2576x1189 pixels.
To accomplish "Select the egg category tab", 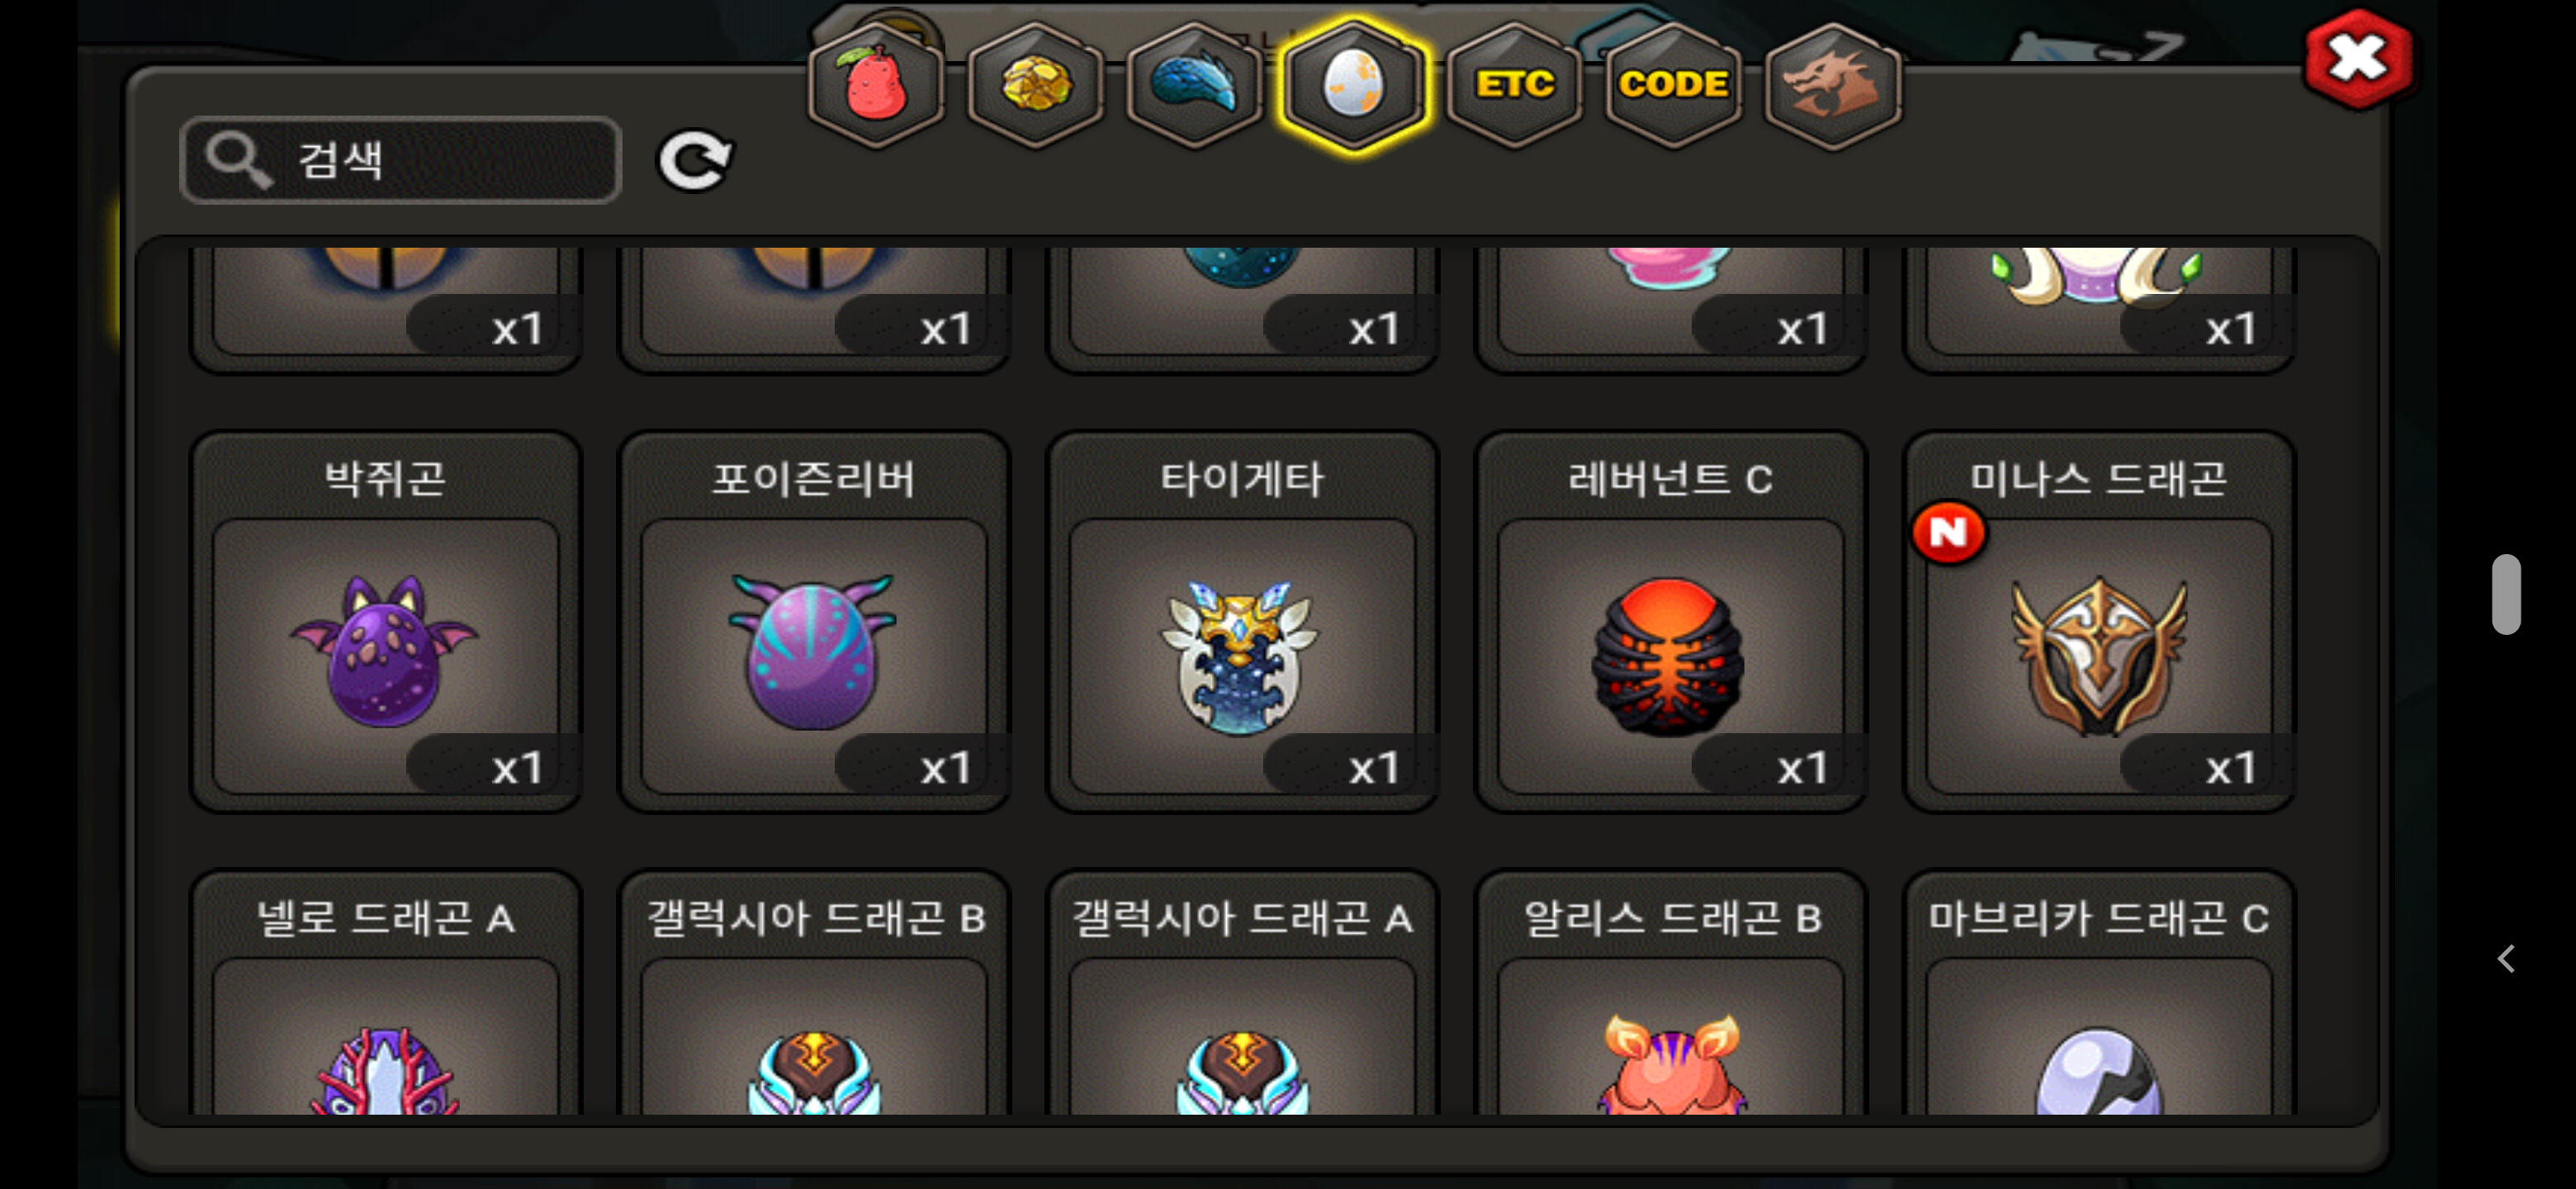I will tap(1354, 86).
